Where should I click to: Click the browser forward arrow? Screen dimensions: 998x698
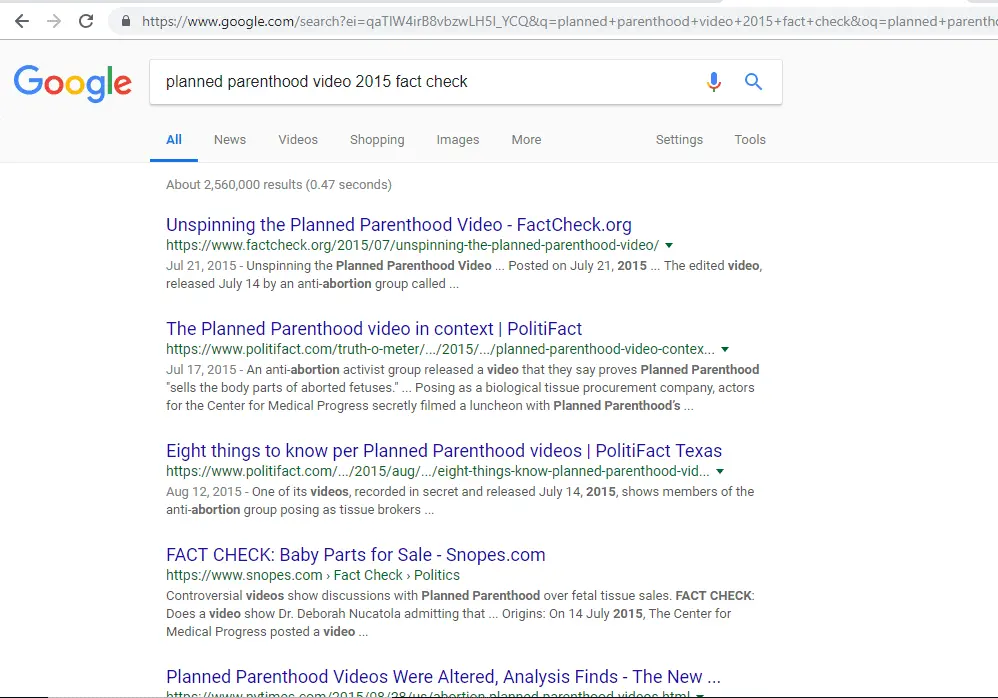54,21
